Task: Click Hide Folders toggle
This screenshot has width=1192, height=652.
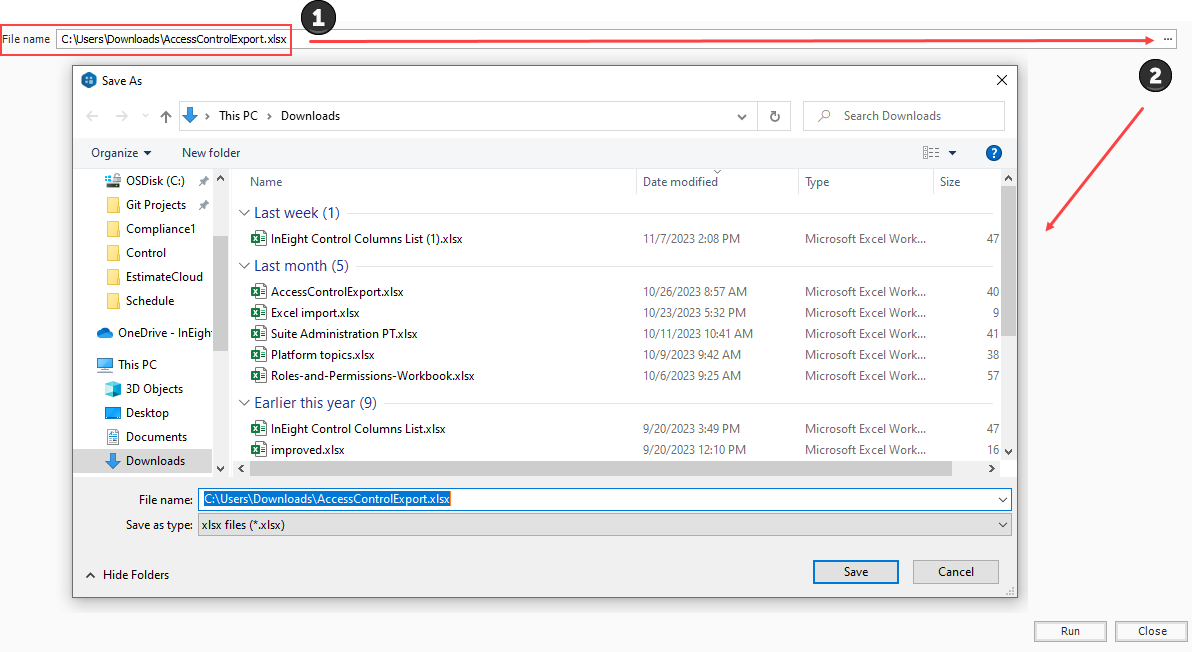Action: point(127,575)
